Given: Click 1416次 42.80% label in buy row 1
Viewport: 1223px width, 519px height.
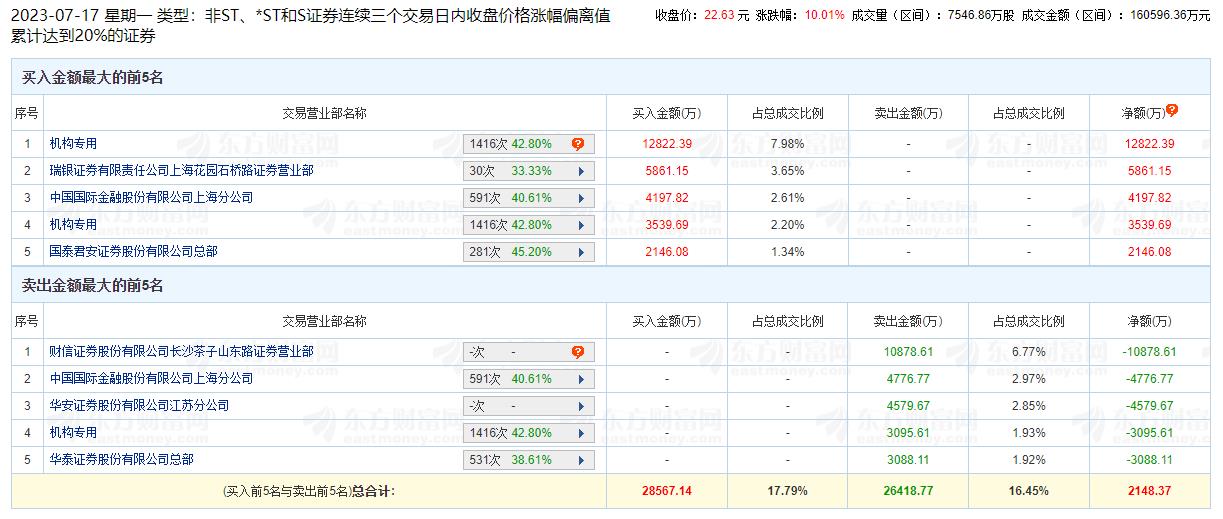Looking at the screenshot, I should (510, 144).
